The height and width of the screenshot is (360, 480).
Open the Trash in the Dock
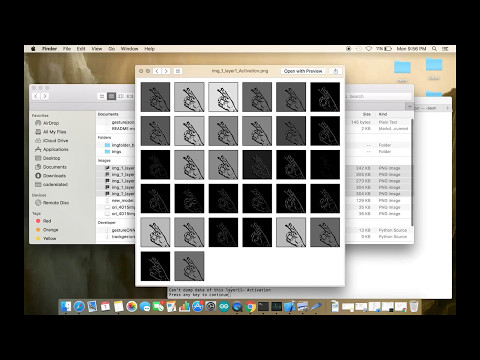point(414,306)
